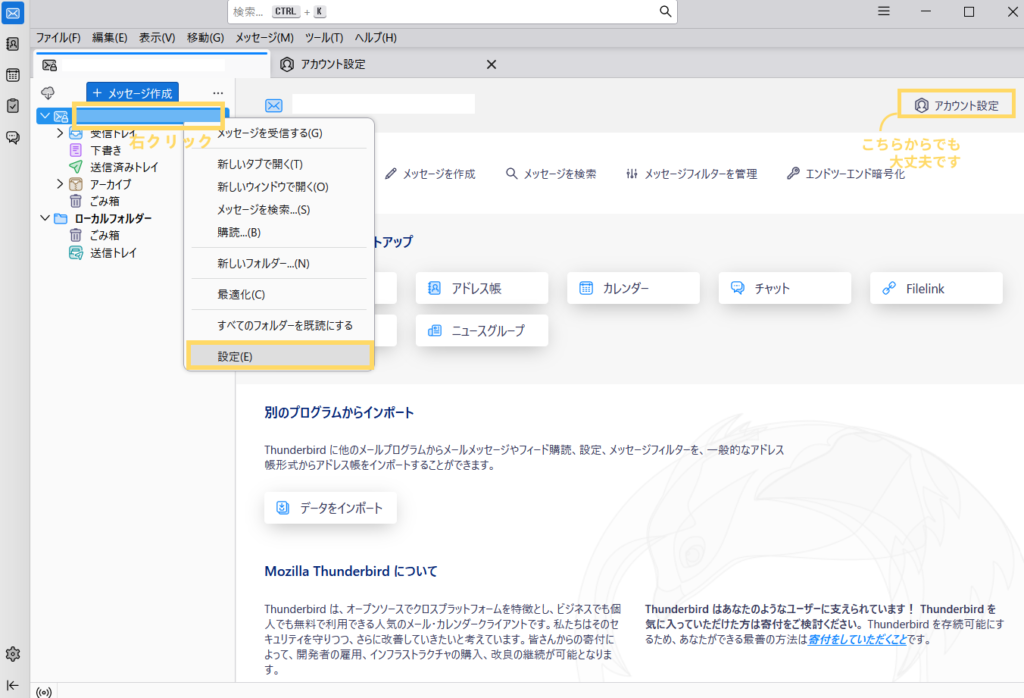Select 新しいフォルダー...(N) from context menu
1024x698 pixels.
(263, 263)
